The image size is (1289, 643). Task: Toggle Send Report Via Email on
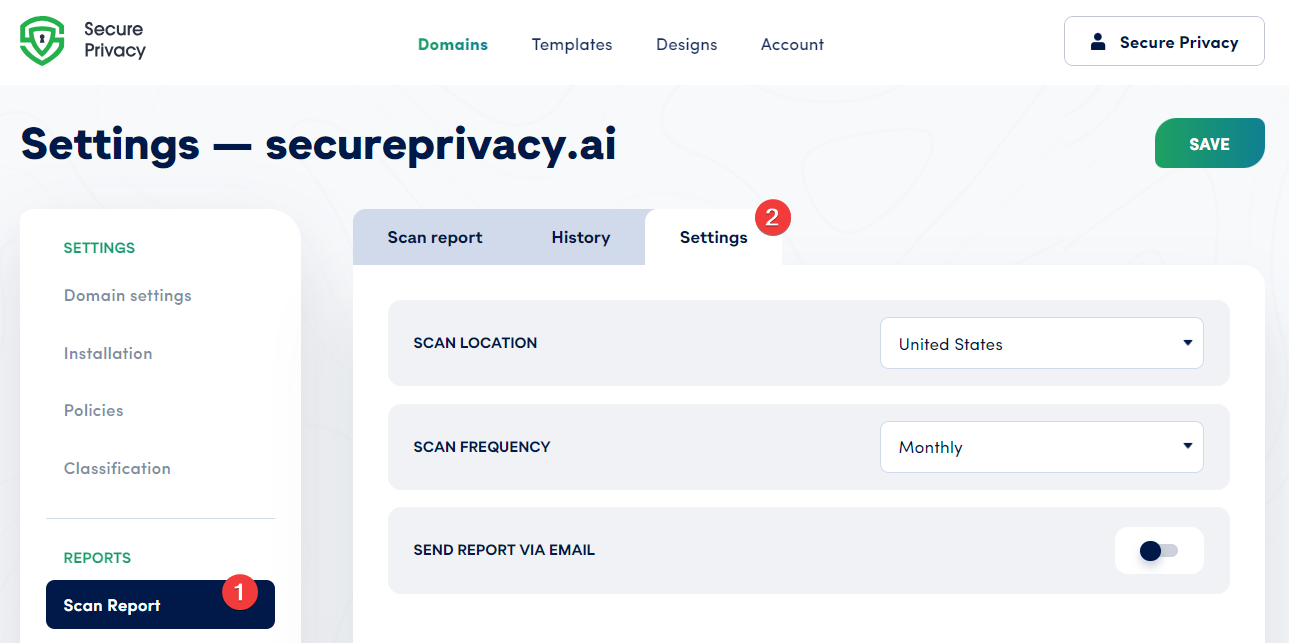coord(1159,550)
